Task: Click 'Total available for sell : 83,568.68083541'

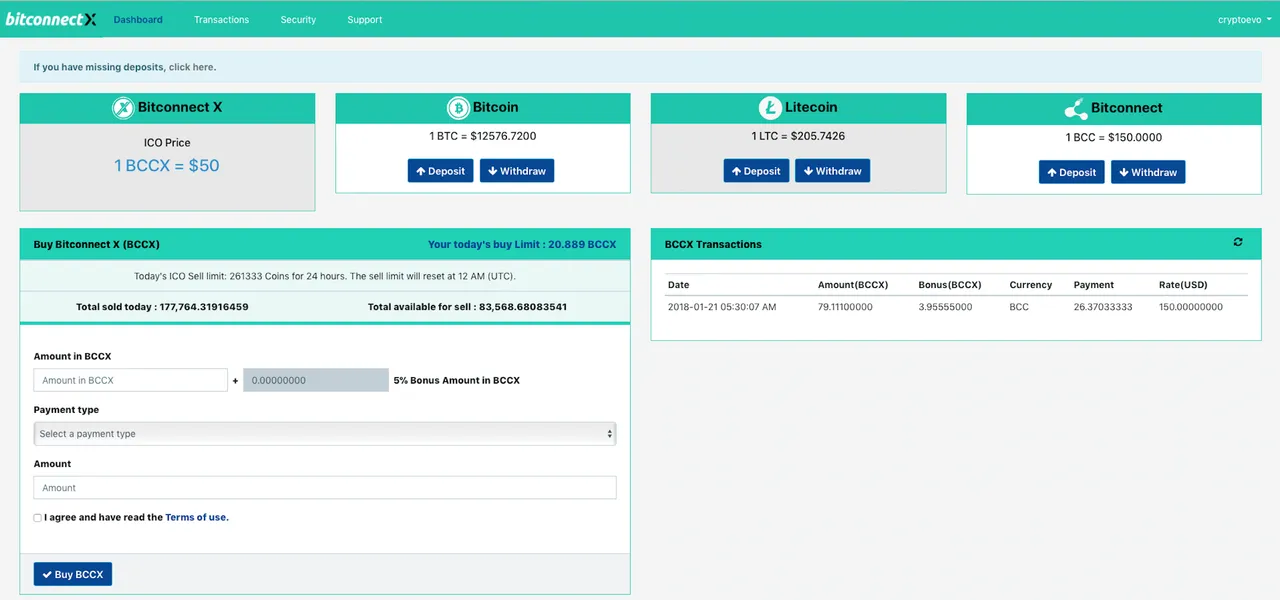Action: (x=467, y=307)
